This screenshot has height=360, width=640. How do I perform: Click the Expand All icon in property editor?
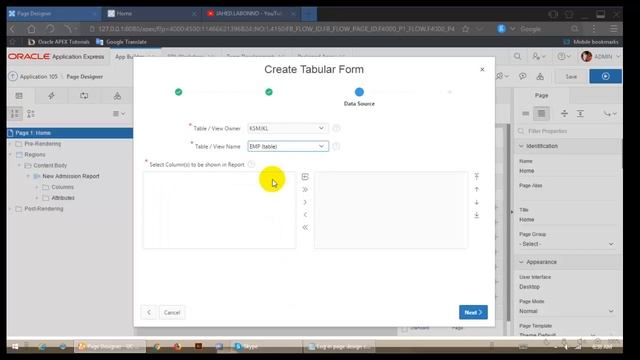point(580,113)
